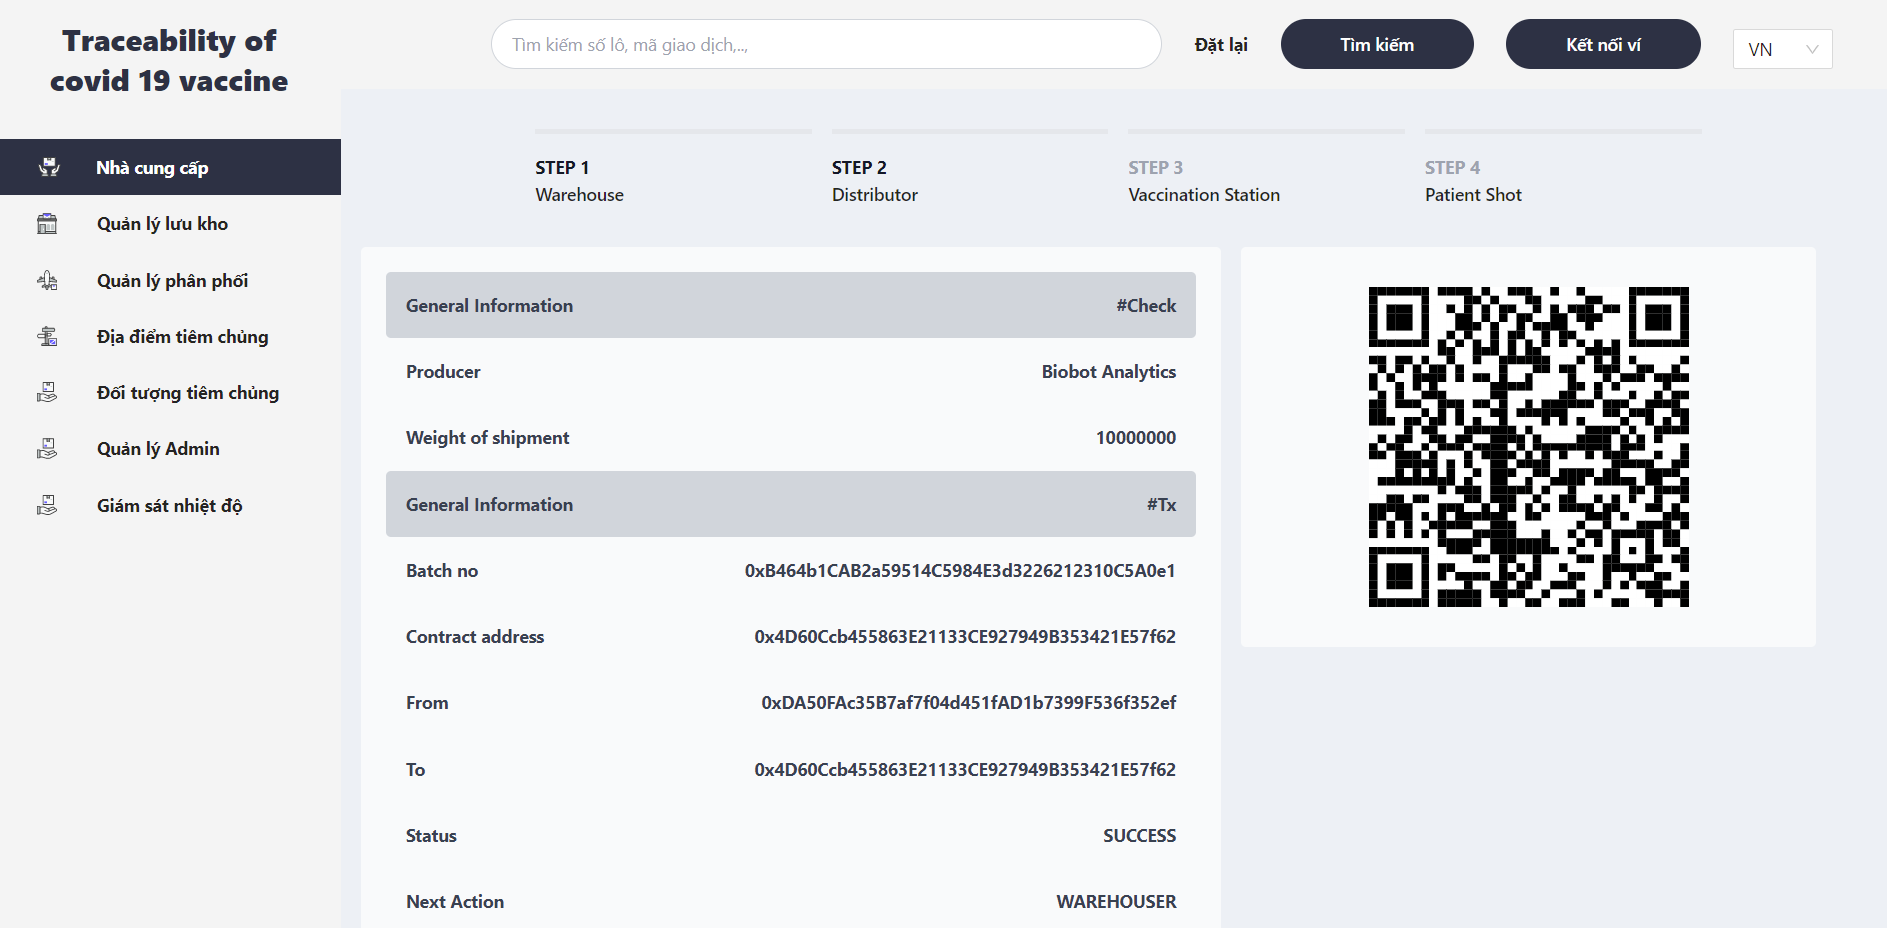
Task: Select Step 2 Distributor
Action: pos(969,168)
